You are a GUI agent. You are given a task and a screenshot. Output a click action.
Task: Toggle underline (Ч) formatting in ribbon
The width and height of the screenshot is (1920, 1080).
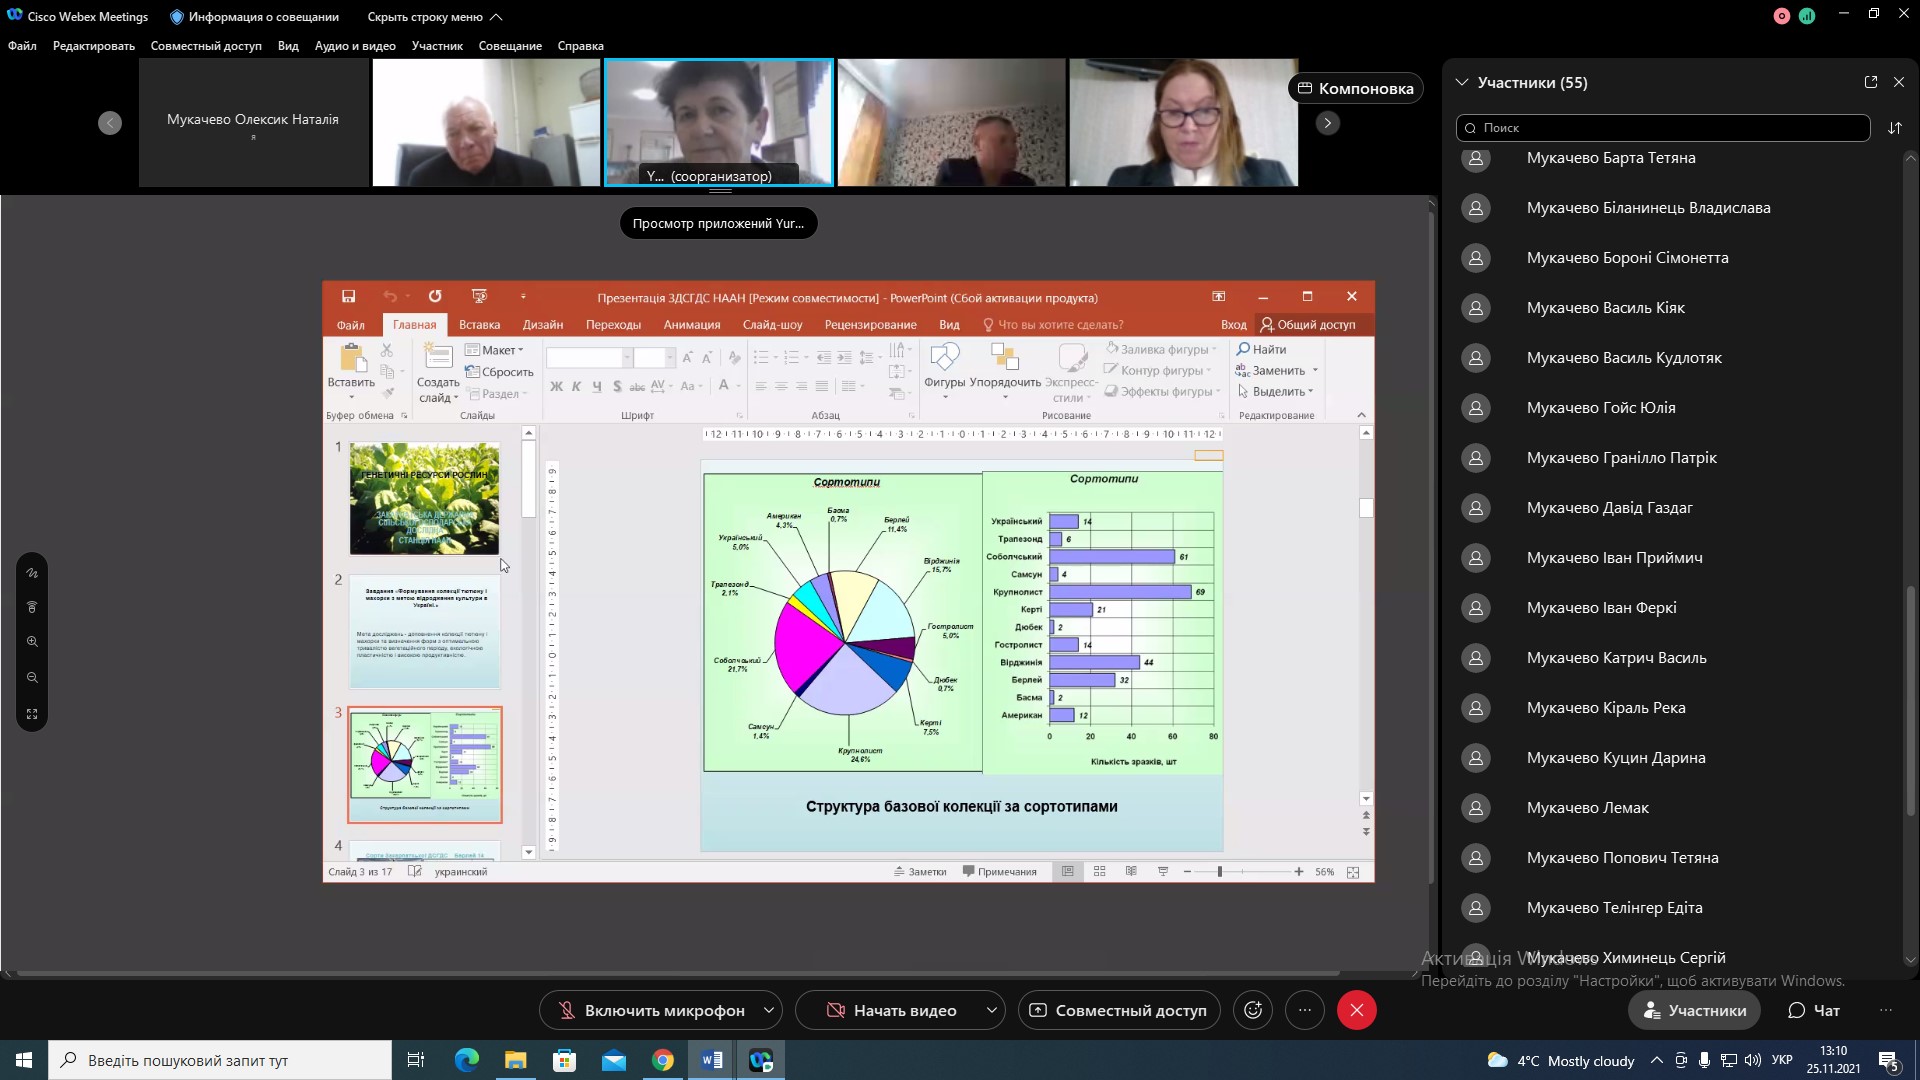[x=597, y=386]
